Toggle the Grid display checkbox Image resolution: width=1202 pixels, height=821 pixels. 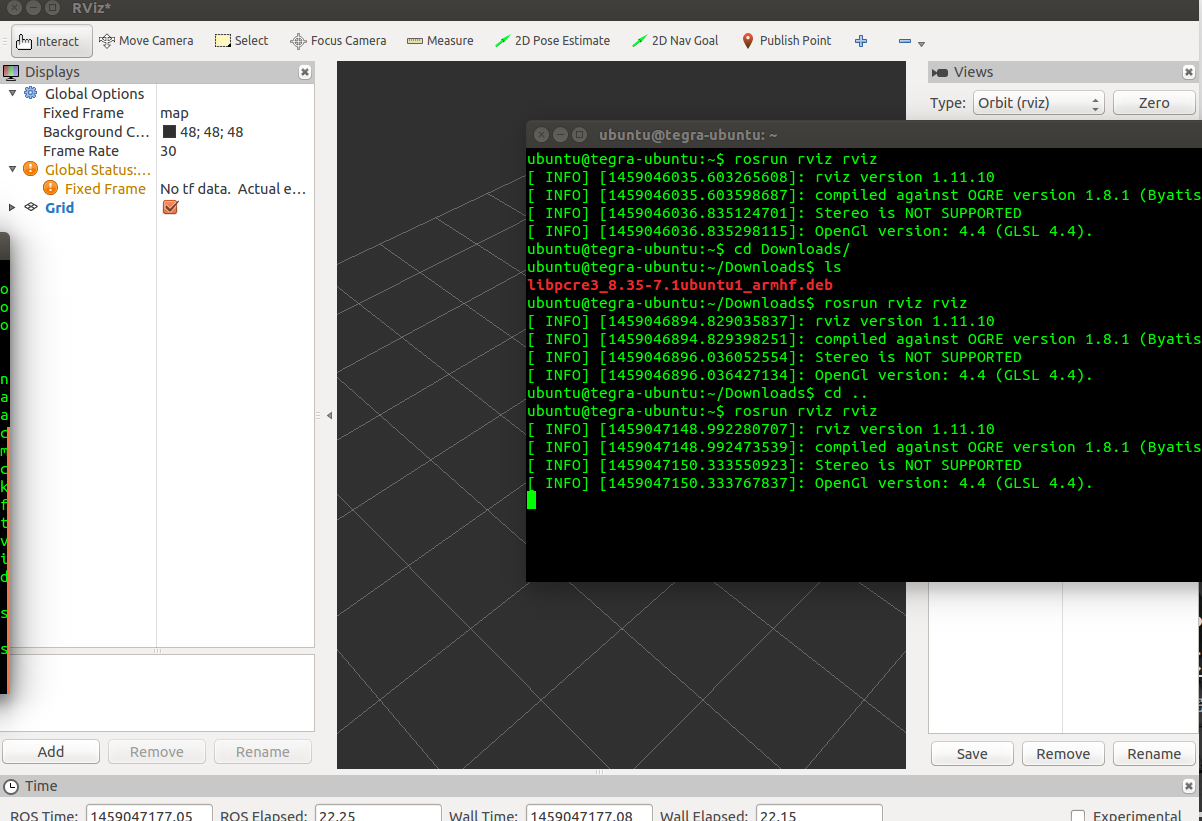coord(170,207)
